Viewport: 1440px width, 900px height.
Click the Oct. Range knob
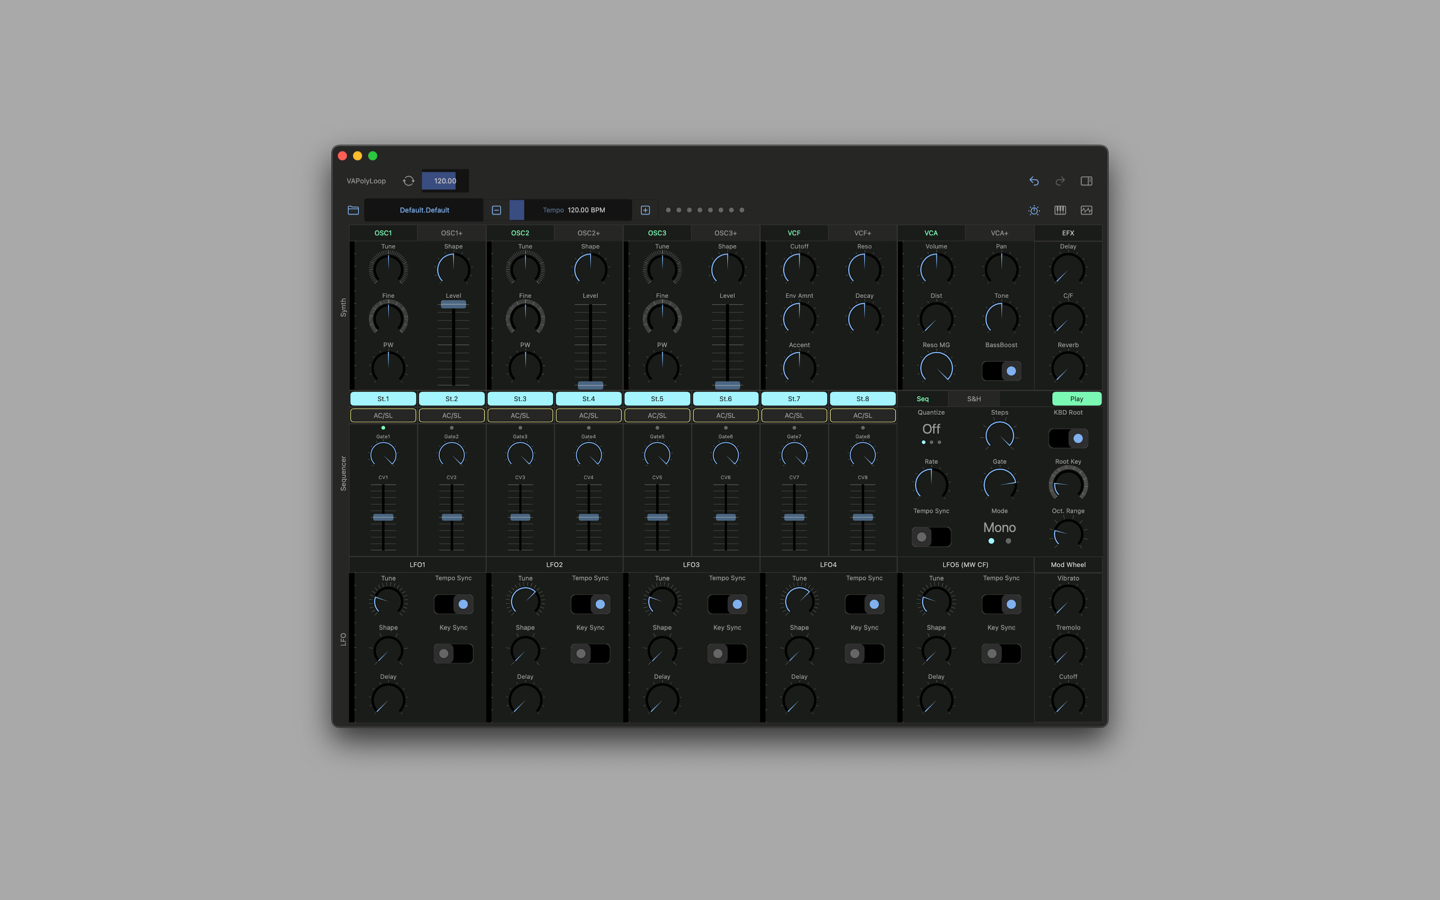1068,533
